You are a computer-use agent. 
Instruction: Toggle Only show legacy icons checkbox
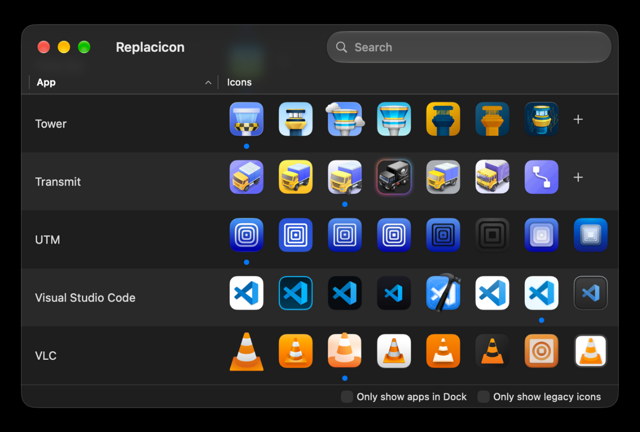pyautogui.click(x=483, y=396)
